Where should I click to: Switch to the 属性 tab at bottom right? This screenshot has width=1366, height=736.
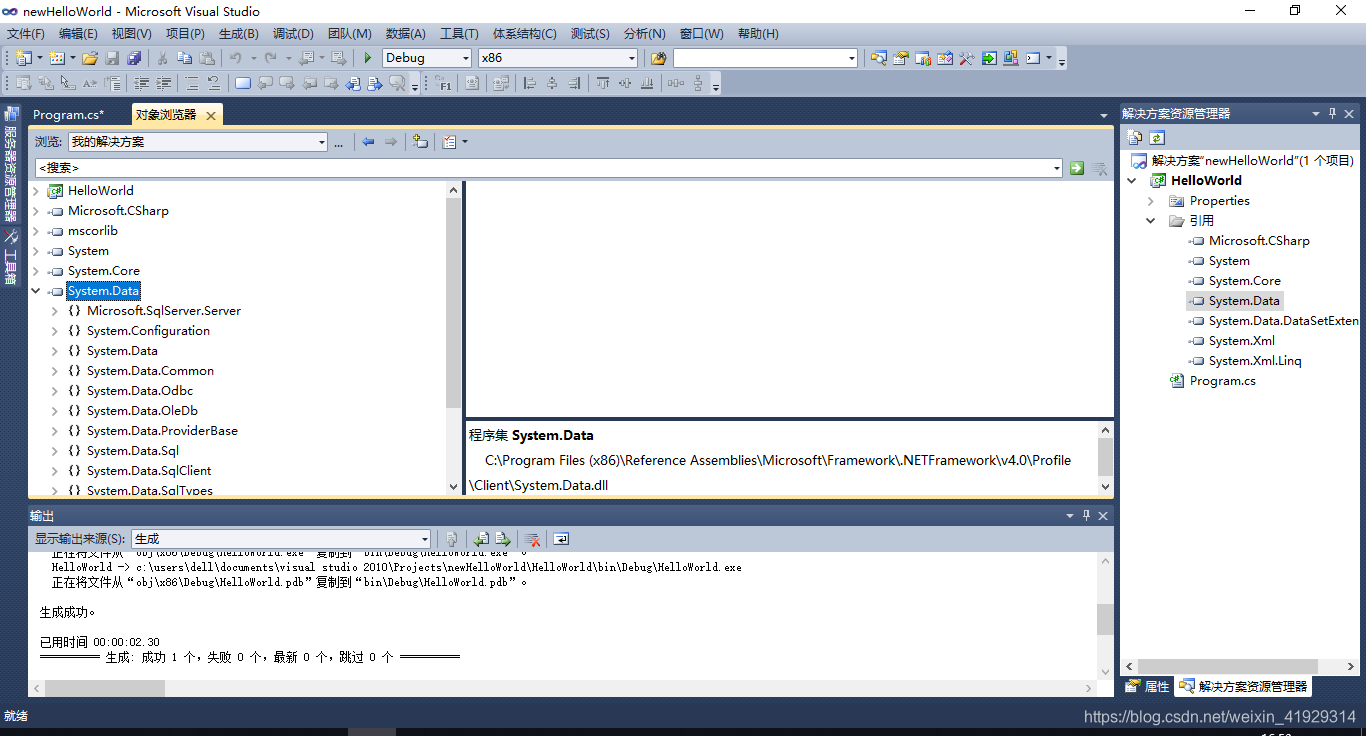coord(1147,686)
